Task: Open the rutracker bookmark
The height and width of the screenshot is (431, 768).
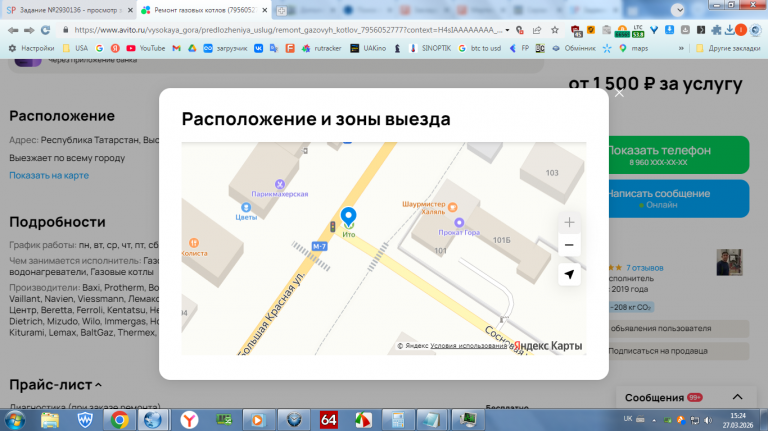Action: click(321, 48)
